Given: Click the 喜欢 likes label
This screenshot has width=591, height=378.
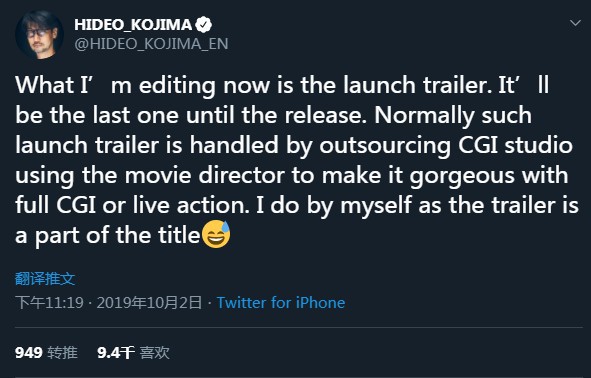Looking at the screenshot, I should tap(155, 353).
